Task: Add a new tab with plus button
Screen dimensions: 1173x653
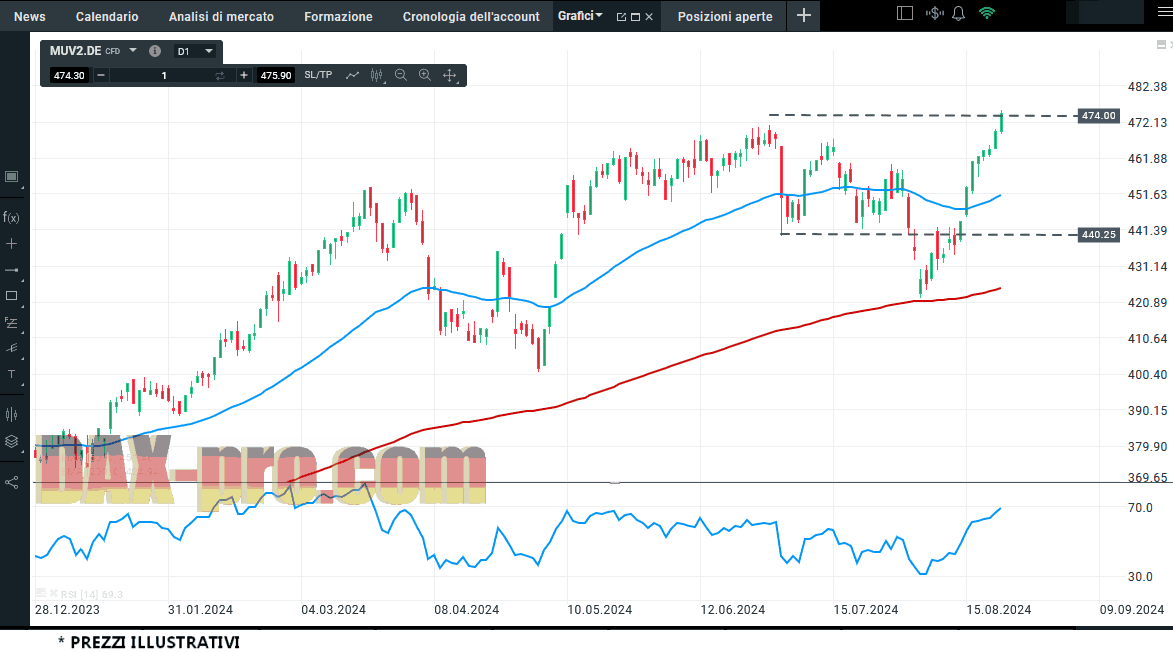Action: (x=803, y=16)
